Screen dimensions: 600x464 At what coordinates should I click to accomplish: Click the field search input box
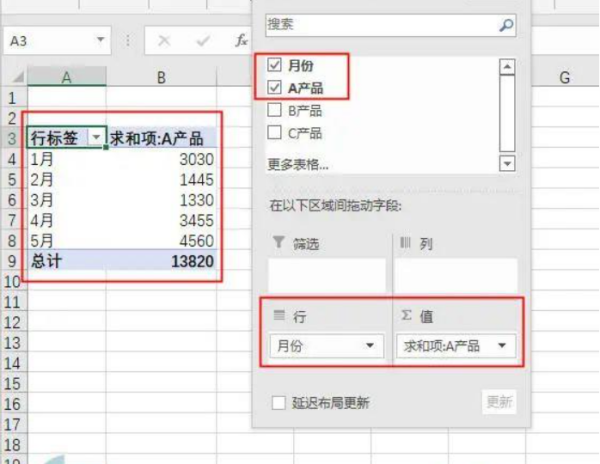coord(391,25)
